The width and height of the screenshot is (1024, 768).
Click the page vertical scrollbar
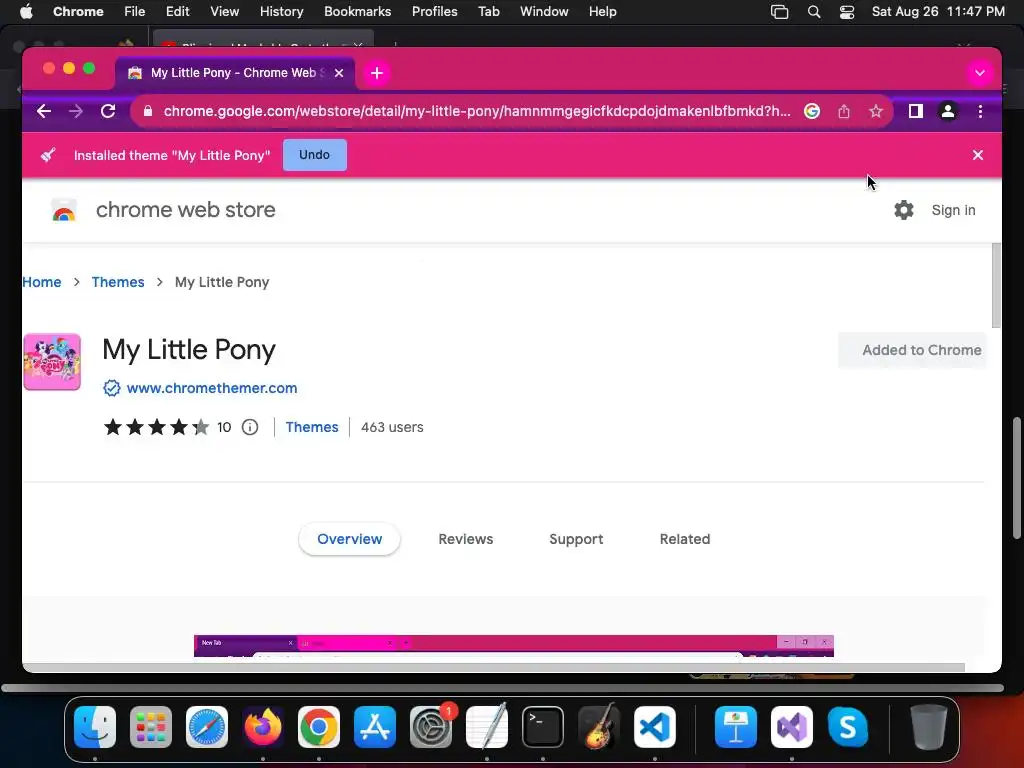(x=996, y=286)
